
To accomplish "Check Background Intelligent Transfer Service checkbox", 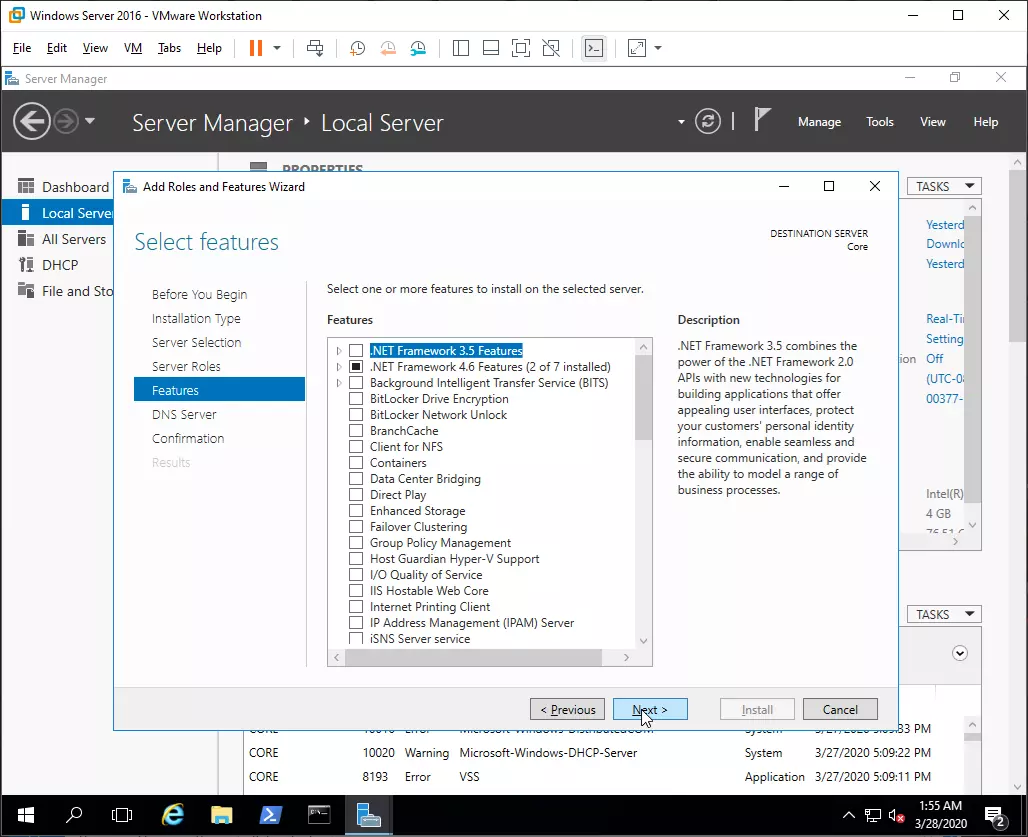I will tap(356, 383).
